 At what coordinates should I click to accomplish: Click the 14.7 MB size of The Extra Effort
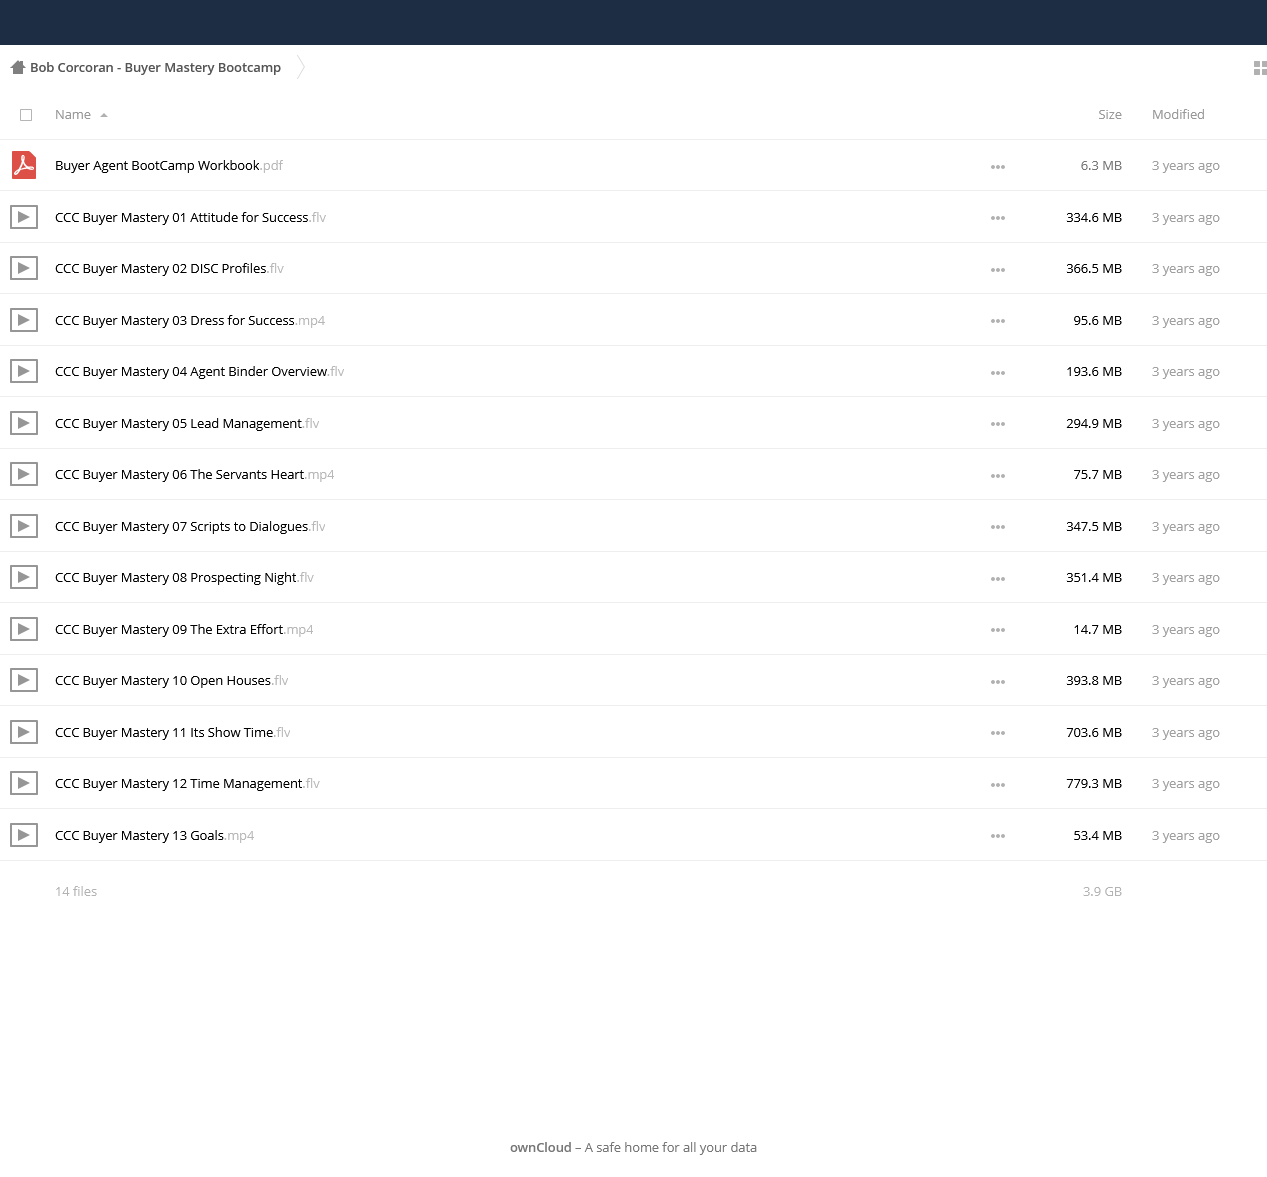coord(1098,630)
